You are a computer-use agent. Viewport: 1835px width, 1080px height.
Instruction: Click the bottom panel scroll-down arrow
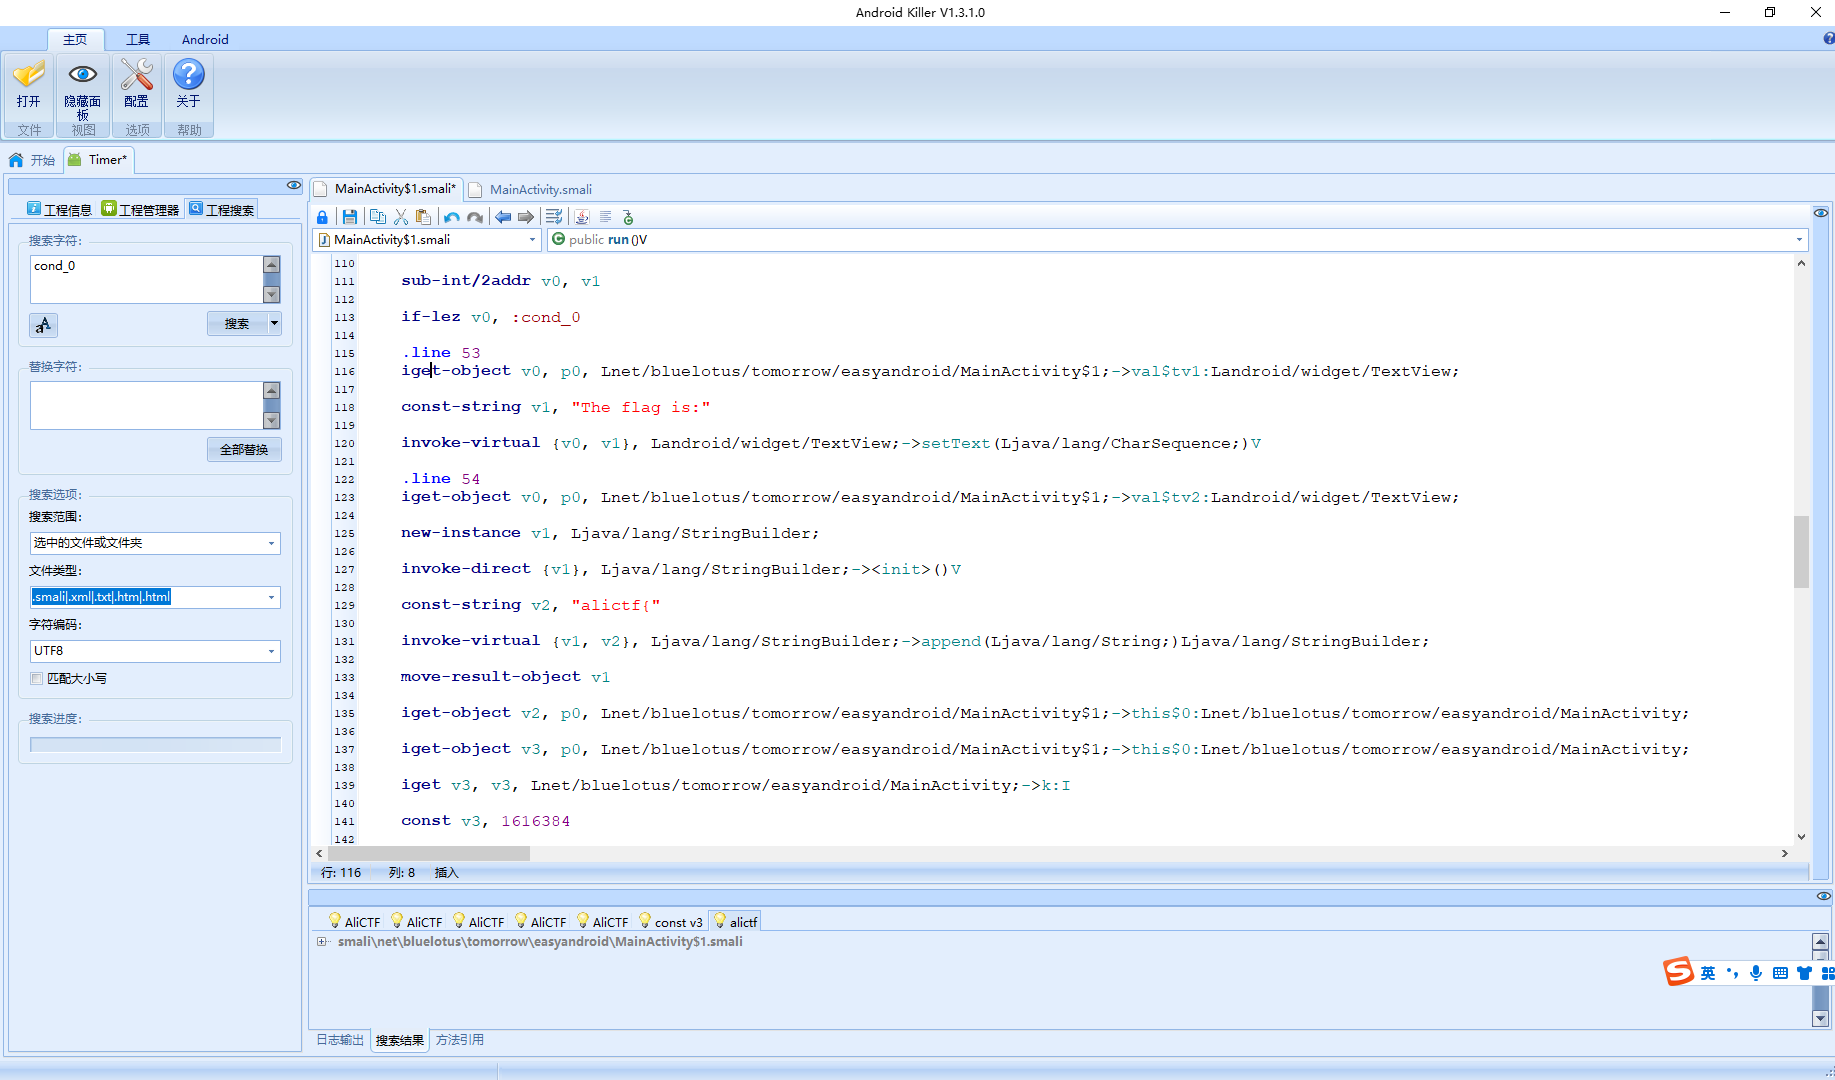pyautogui.click(x=1820, y=1019)
